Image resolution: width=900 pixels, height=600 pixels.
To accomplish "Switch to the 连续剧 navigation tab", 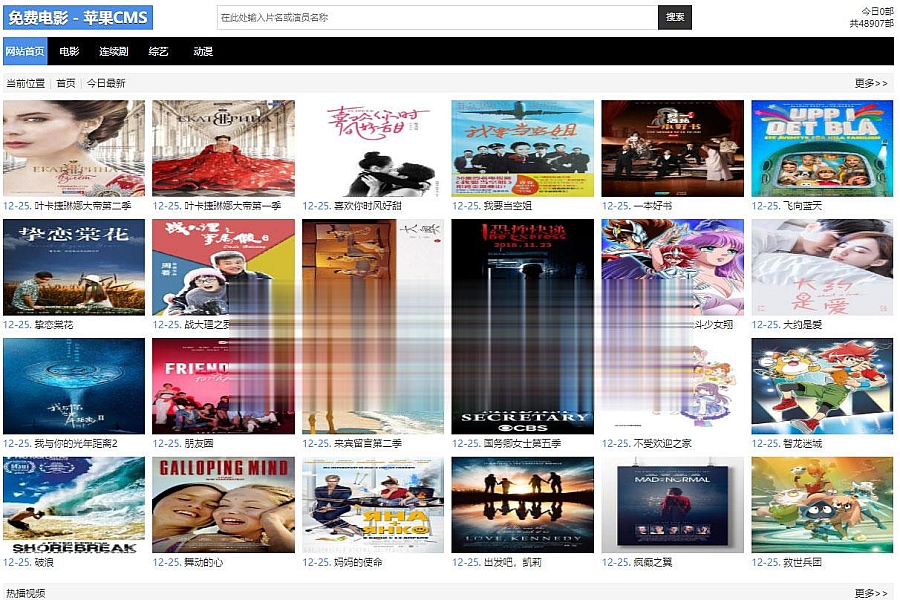I will tap(114, 51).
